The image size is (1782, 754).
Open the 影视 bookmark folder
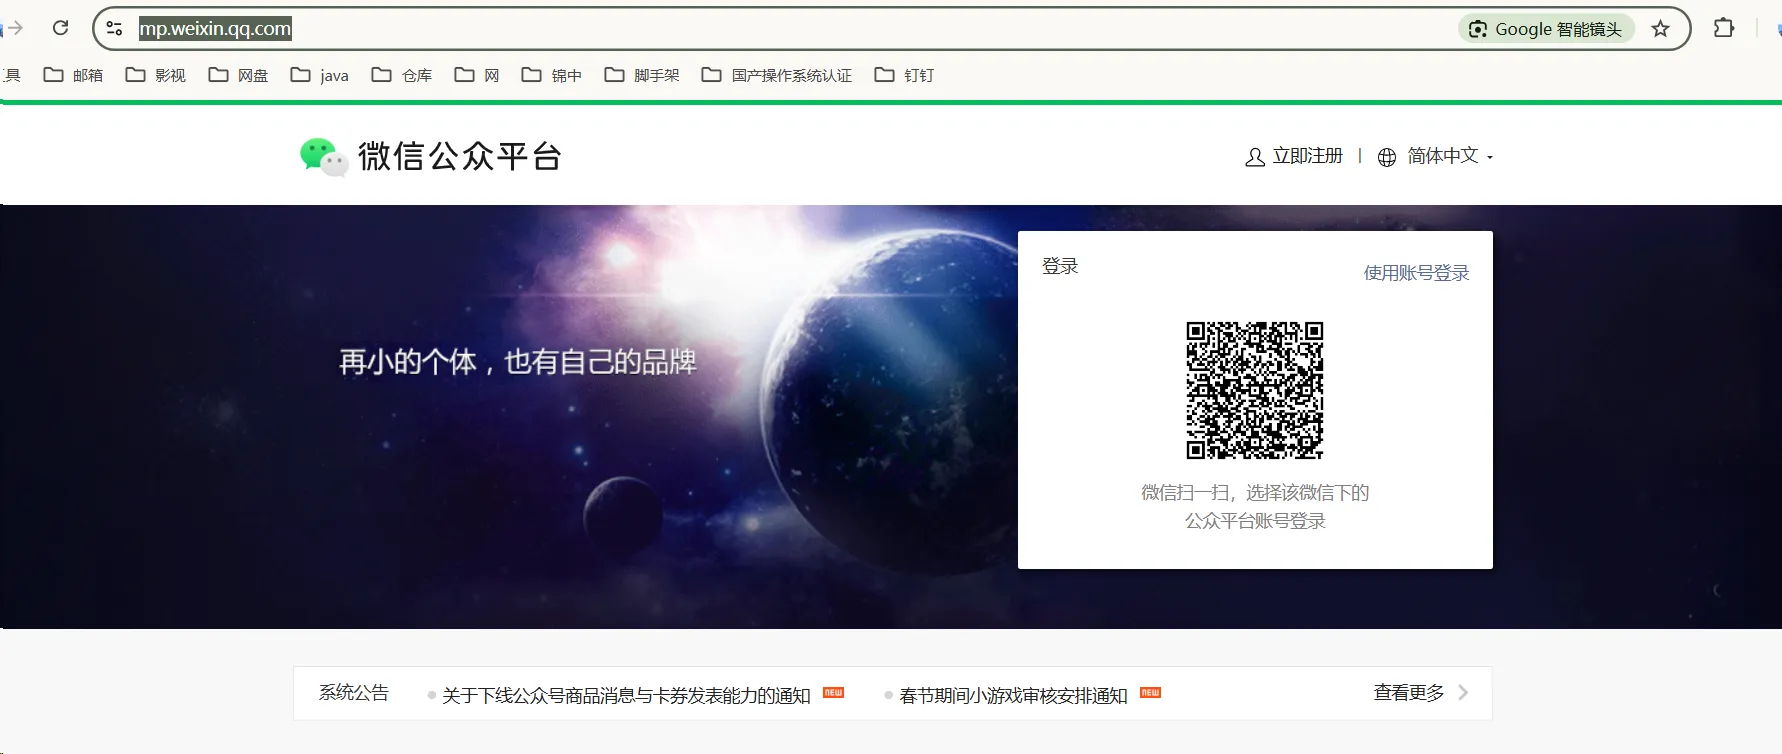tap(155, 75)
